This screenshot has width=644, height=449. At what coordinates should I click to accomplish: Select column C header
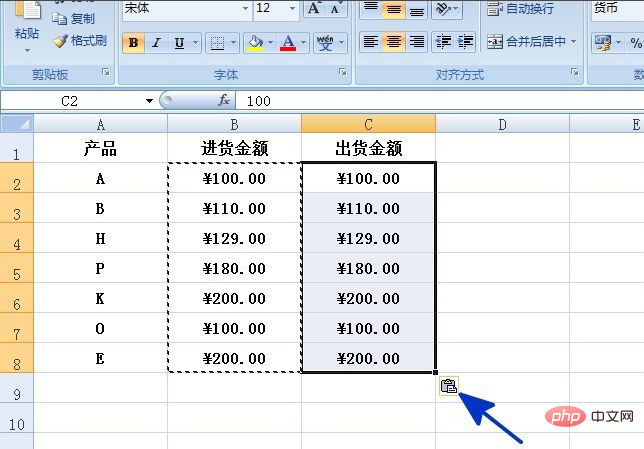click(x=368, y=124)
